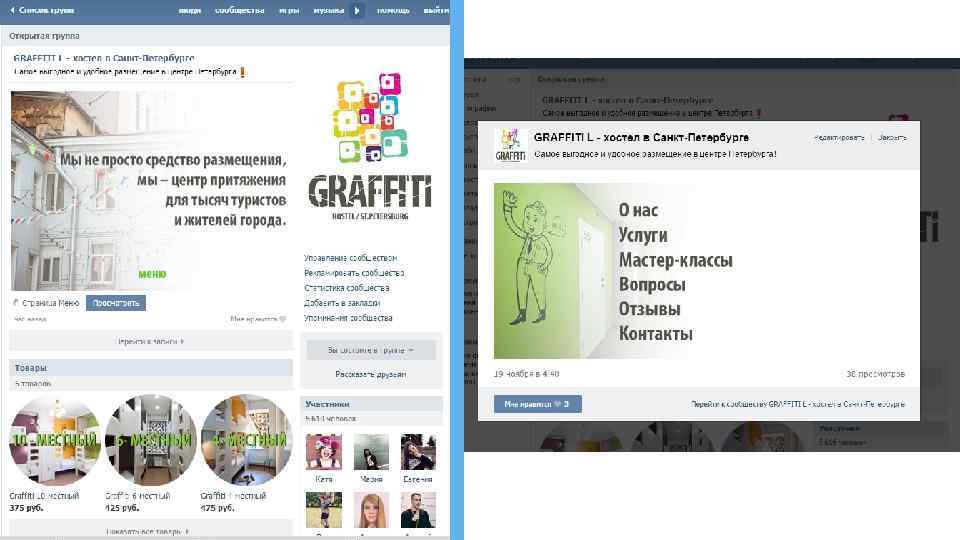The width and height of the screenshot is (960, 540).
Task: Open the 'музыка' top menu item
Action: 329,10
